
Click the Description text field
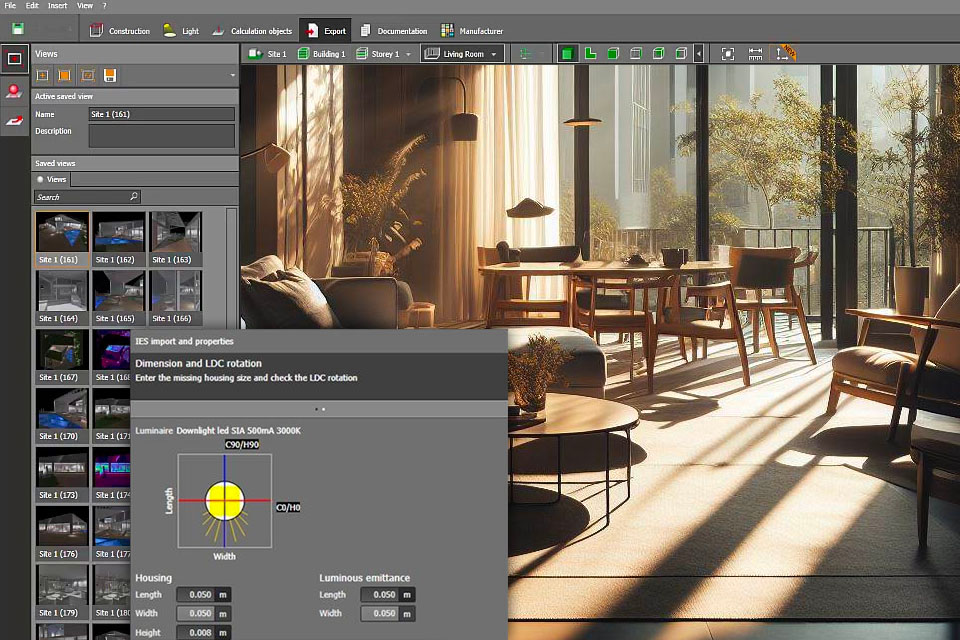point(162,136)
